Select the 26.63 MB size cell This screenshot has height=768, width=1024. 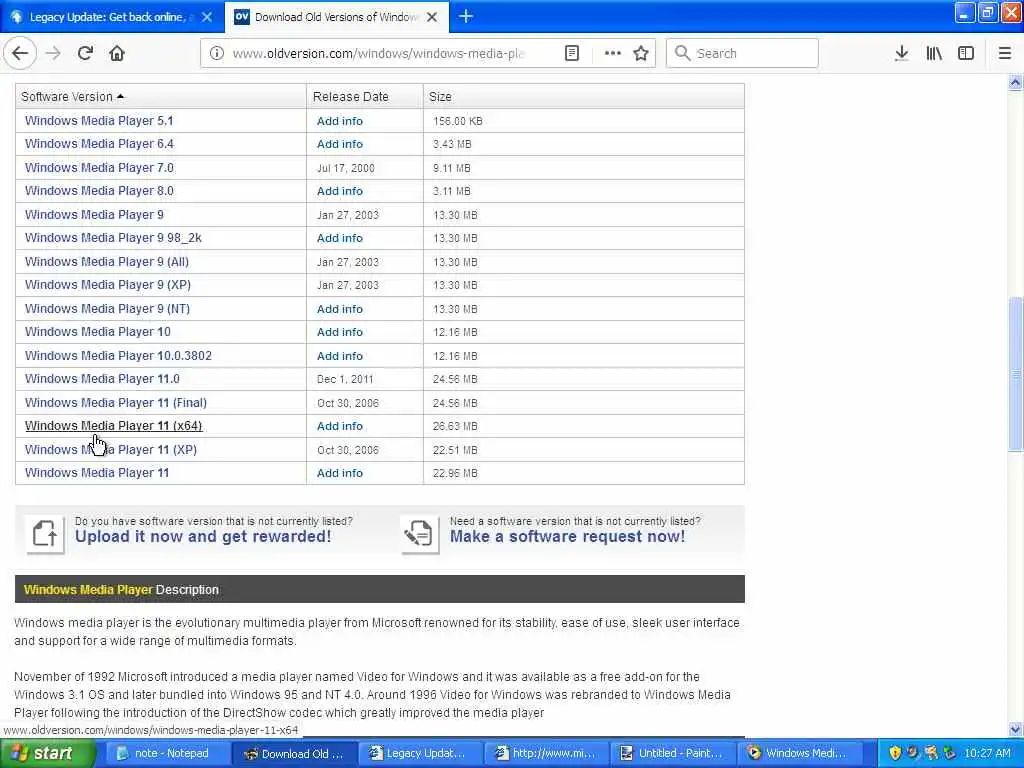(x=455, y=426)
